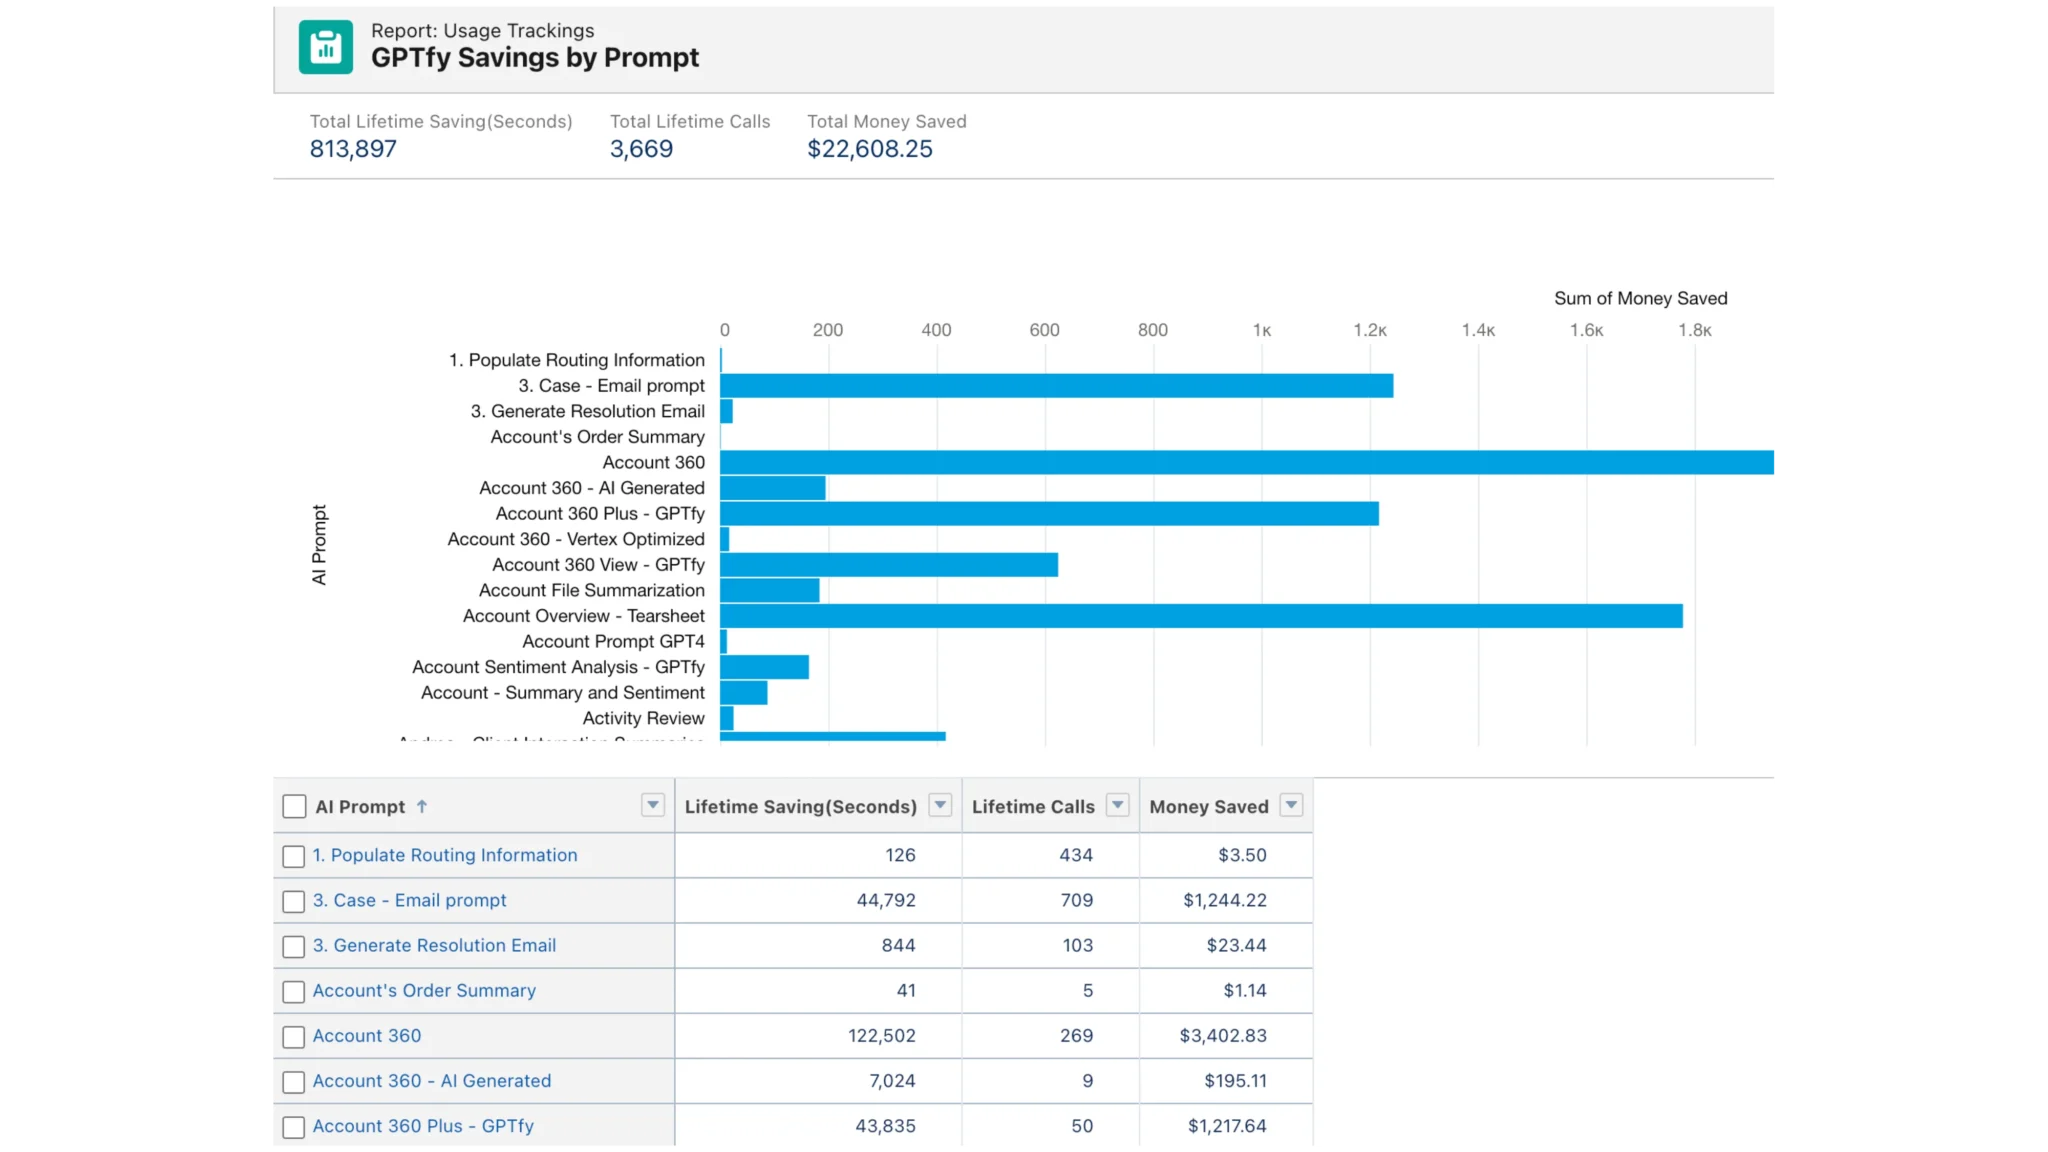Check the '3. Case - Email prompt' row checkbox
2048x1152 pixels.
click(x=293, y=901)
